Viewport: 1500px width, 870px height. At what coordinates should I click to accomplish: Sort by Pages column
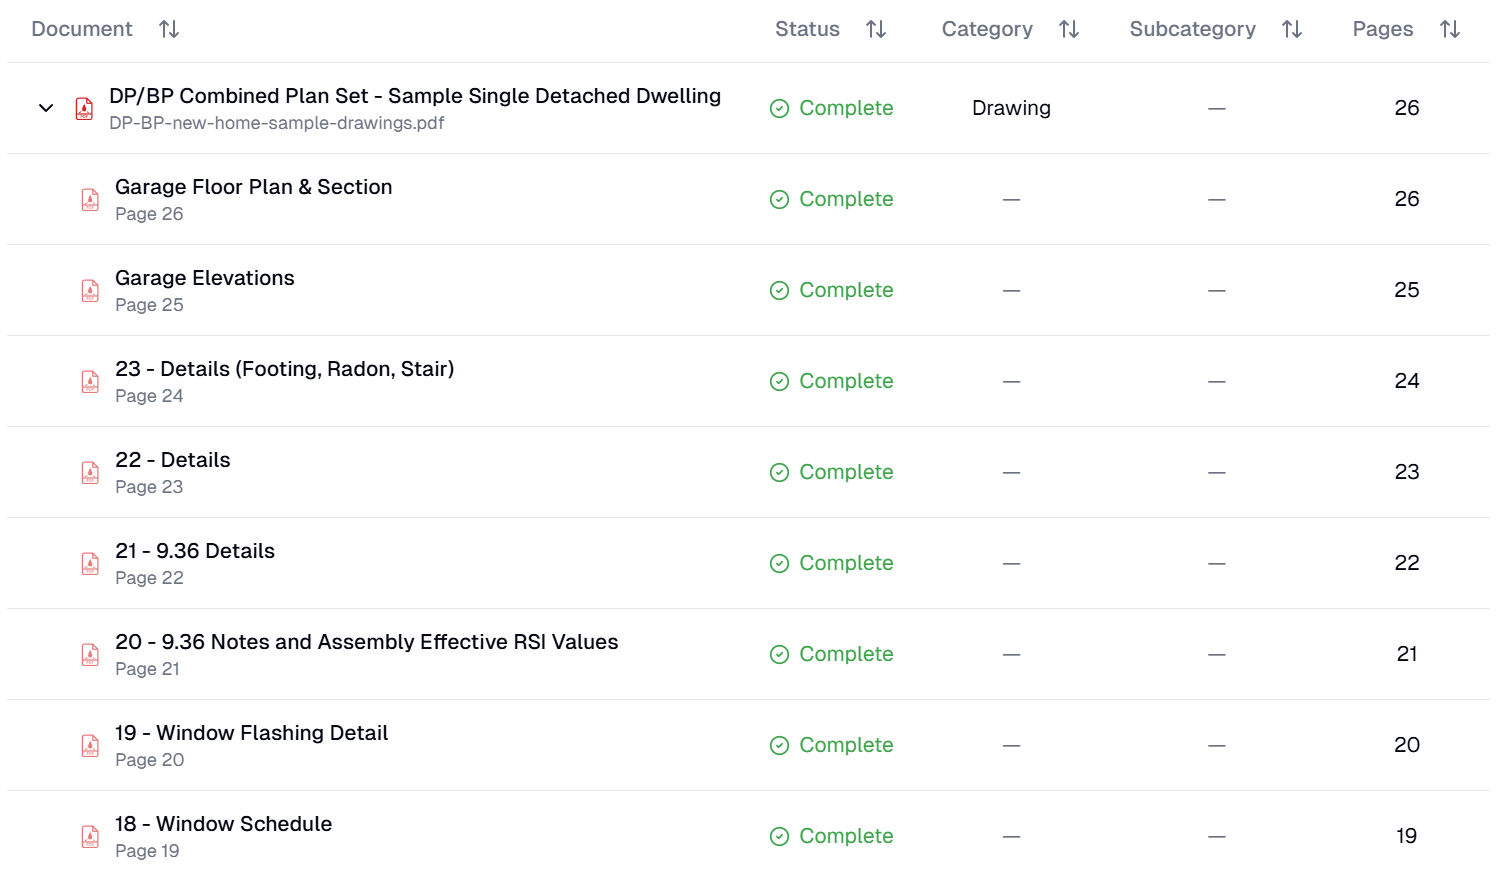click(x=1450, y=29)
